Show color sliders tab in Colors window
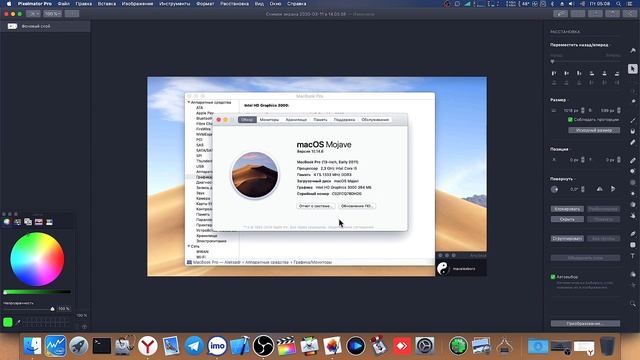This screenshot has width=640, height=360. click(x=18, y=222)
